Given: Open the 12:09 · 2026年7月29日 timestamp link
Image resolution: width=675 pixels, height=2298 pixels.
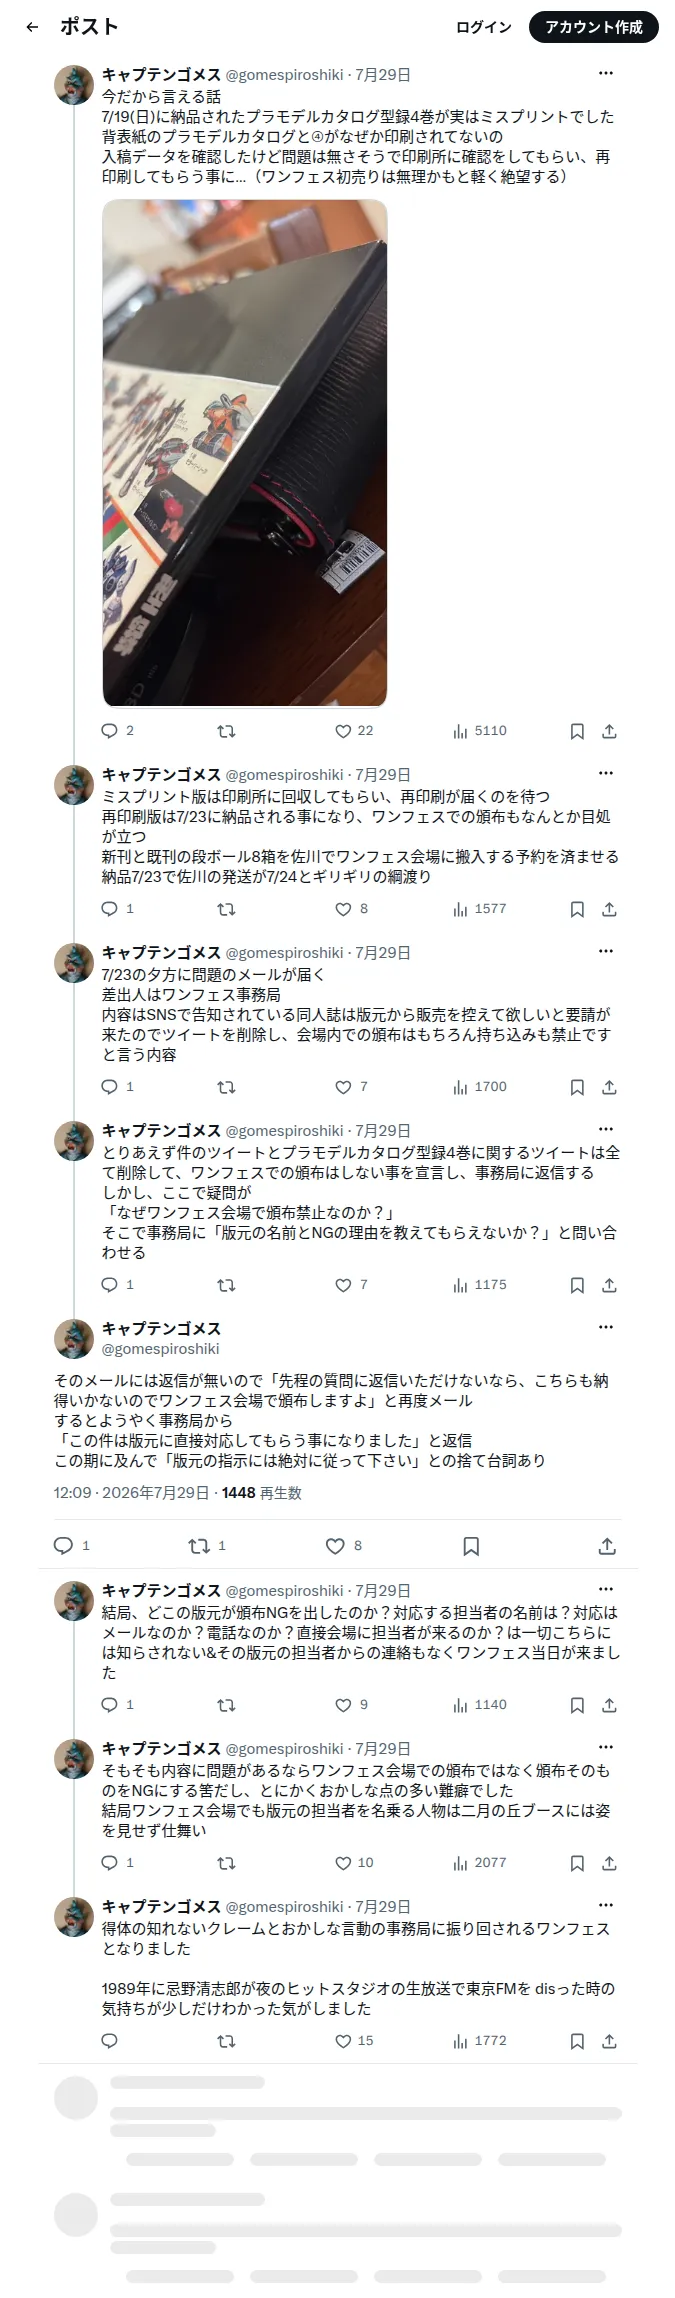Looking at the screenshot, I should [131, 1493].
